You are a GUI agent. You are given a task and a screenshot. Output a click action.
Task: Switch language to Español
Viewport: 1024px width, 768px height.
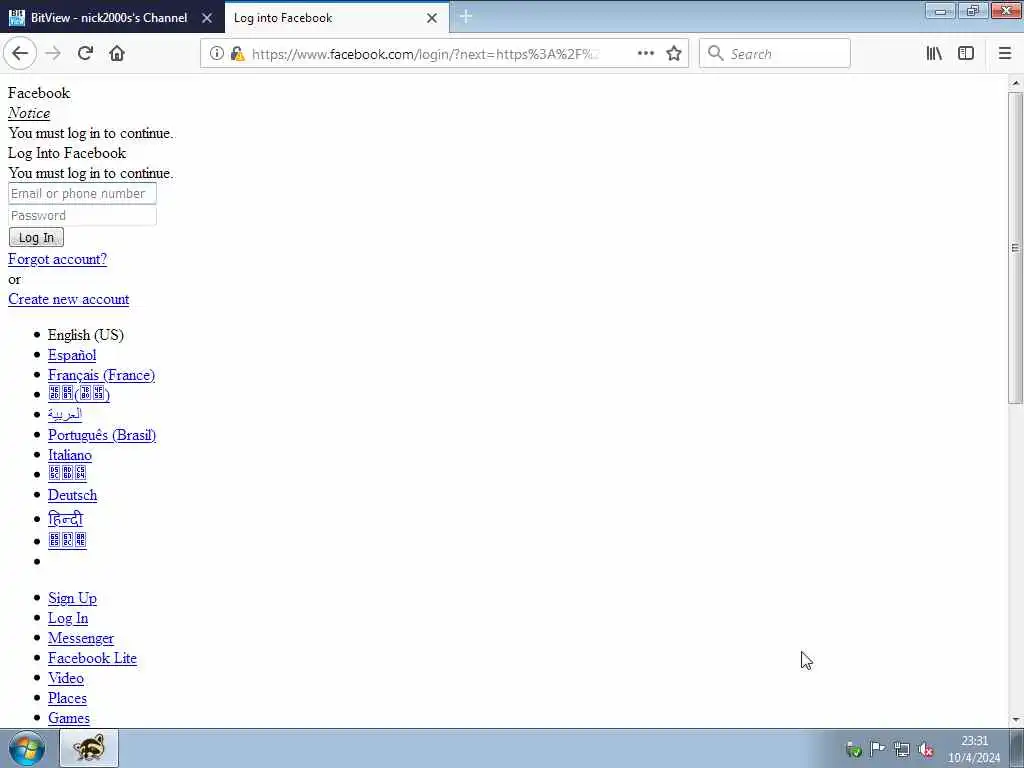72,355
